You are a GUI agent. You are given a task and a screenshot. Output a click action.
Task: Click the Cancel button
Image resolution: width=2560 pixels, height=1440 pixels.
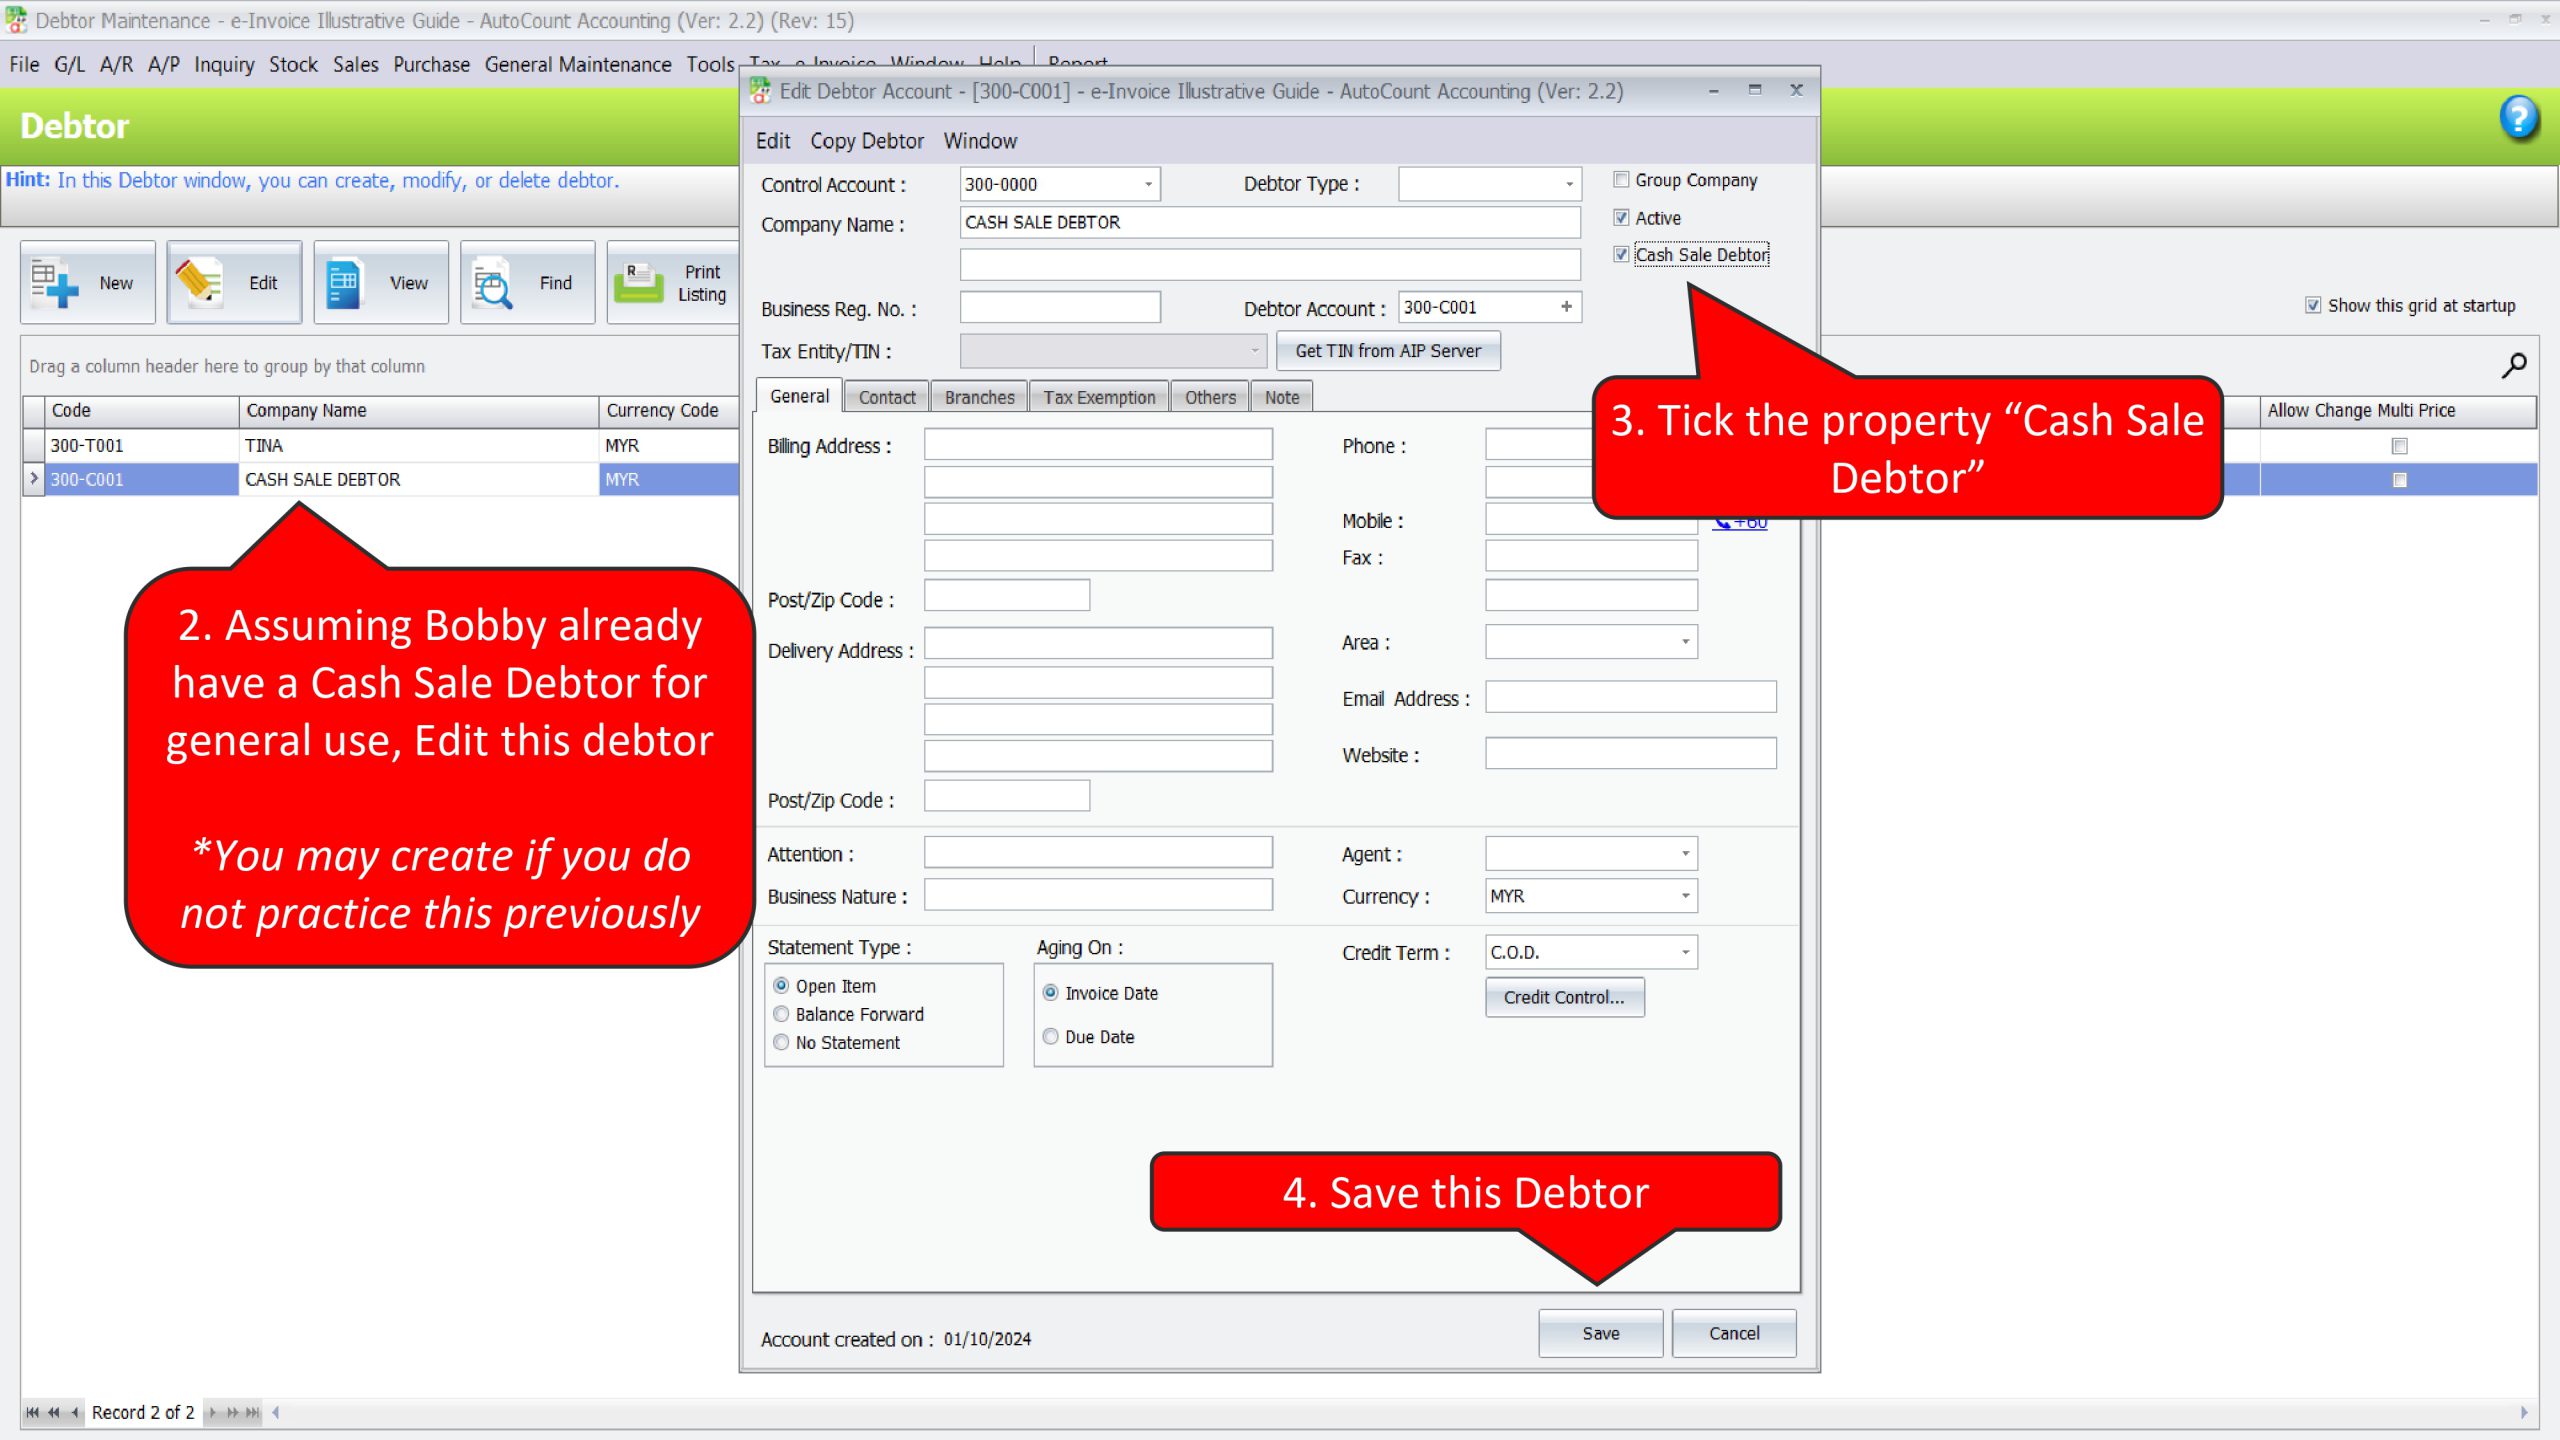(x=1733, y=1333)
